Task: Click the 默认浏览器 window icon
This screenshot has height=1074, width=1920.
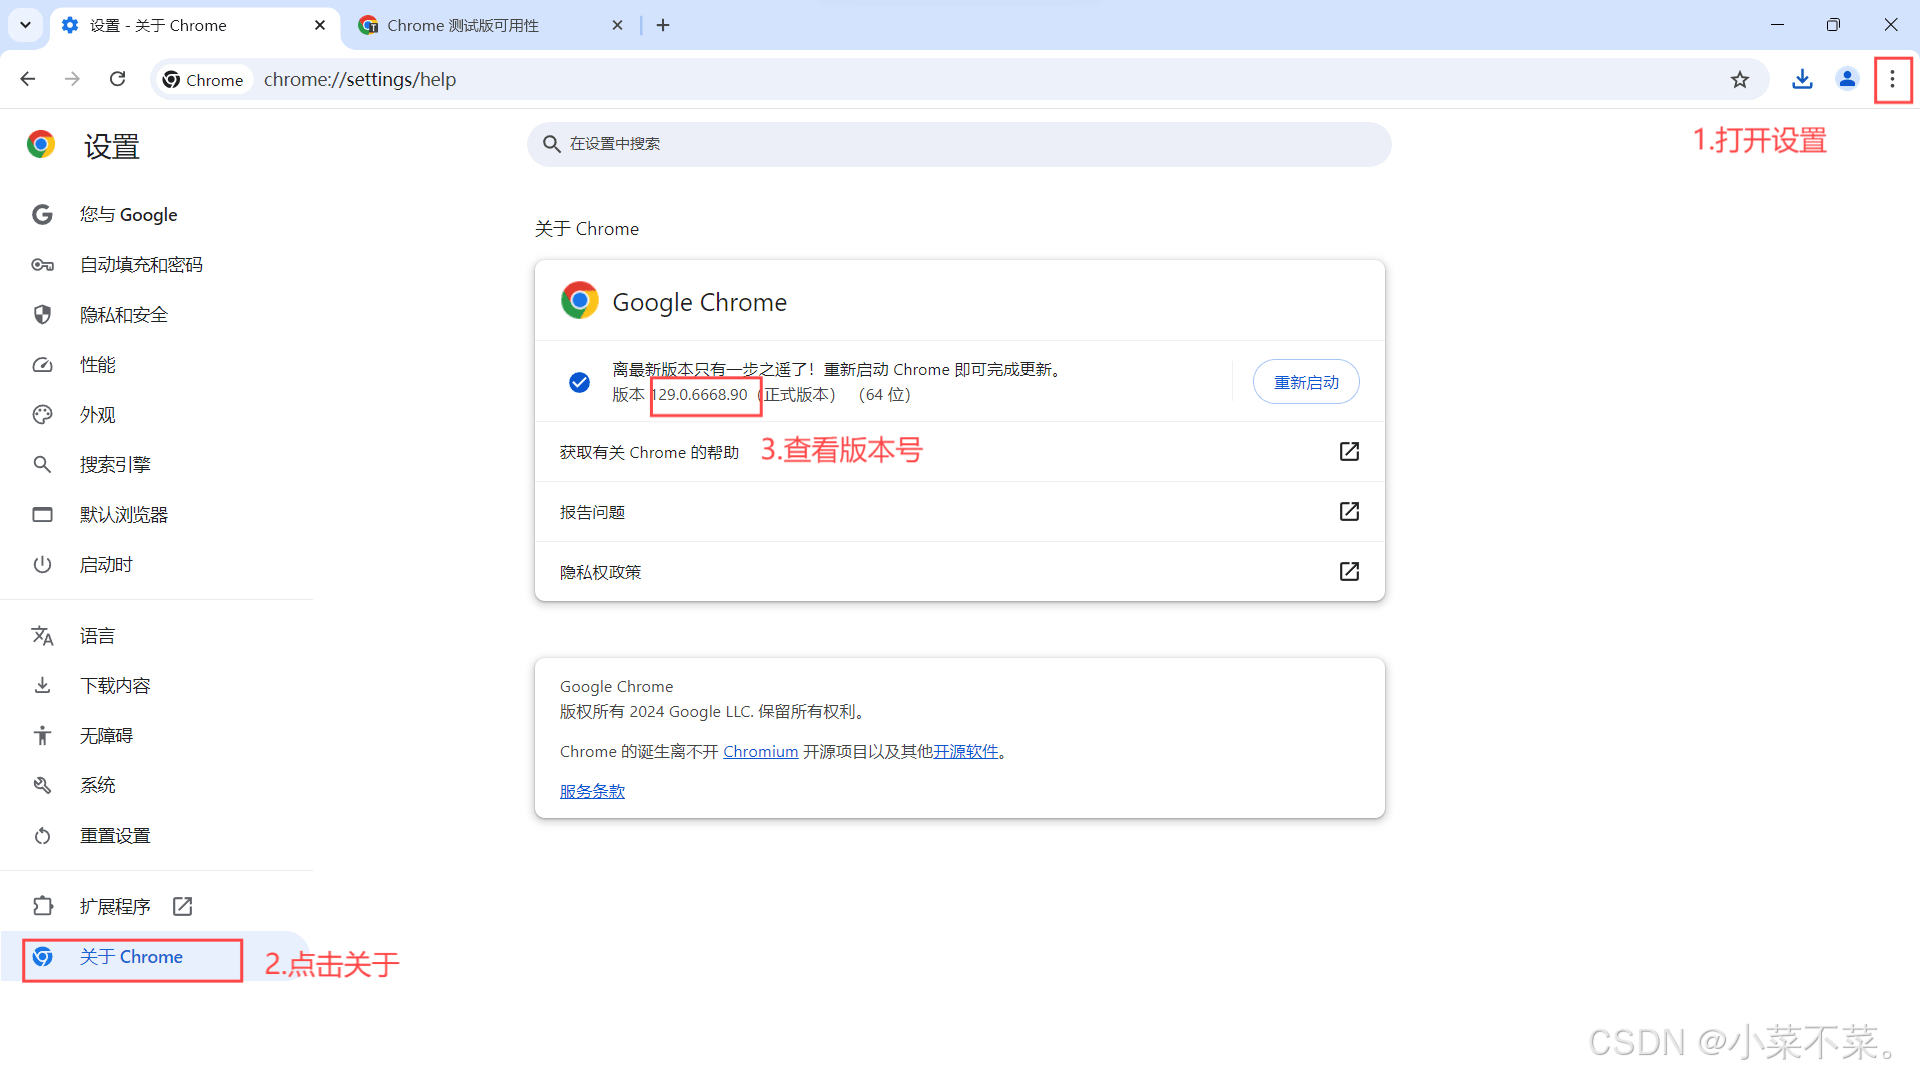Action: click(42, 514)
